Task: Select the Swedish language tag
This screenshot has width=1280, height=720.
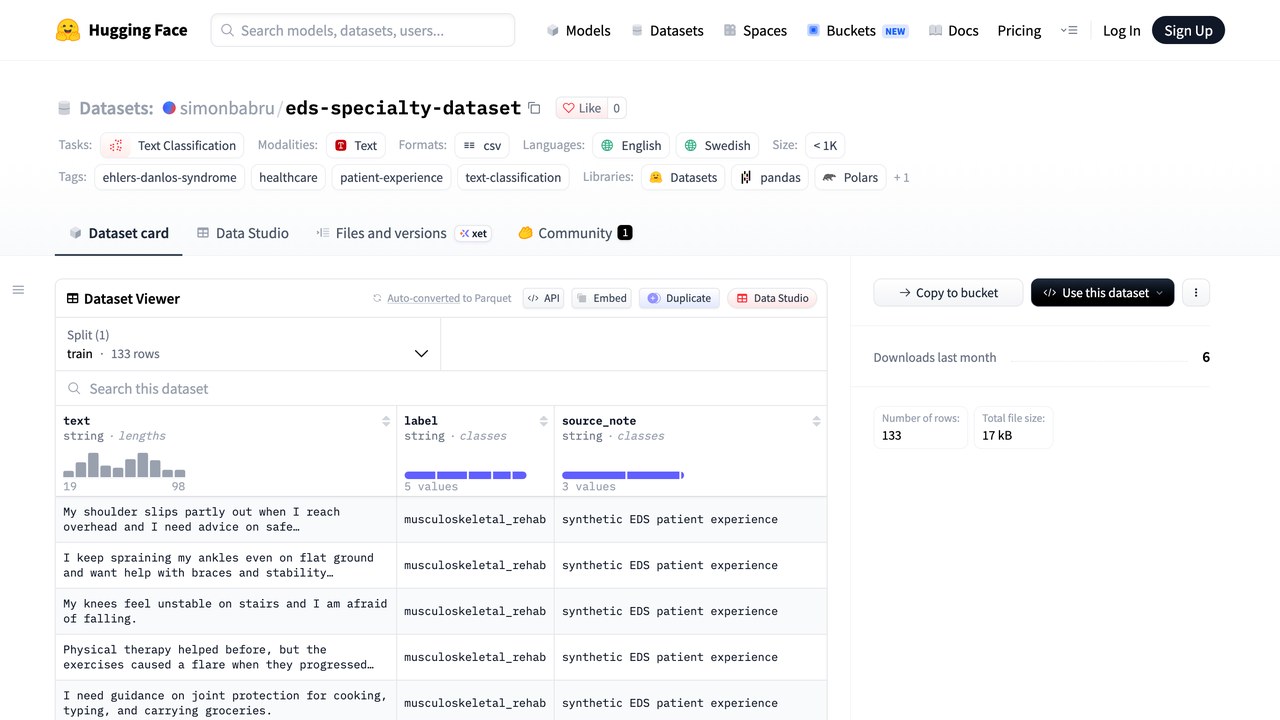Action: point(717,145)
